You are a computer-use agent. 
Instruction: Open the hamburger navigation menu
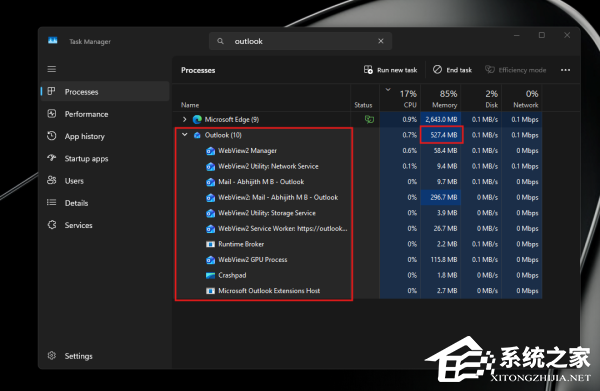[52, 69]
